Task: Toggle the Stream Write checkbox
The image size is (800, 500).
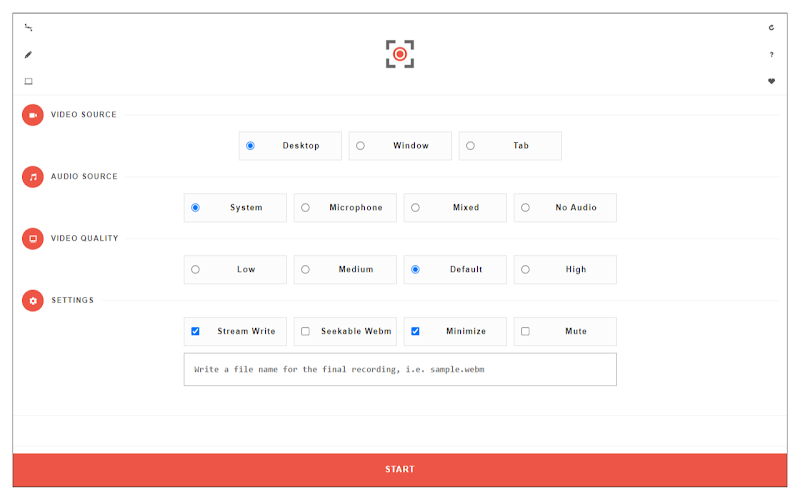Action: (x=195, y=332)
